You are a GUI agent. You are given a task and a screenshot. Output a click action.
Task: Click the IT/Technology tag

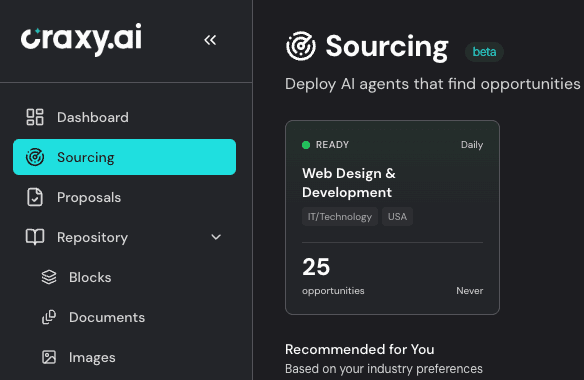340,216
